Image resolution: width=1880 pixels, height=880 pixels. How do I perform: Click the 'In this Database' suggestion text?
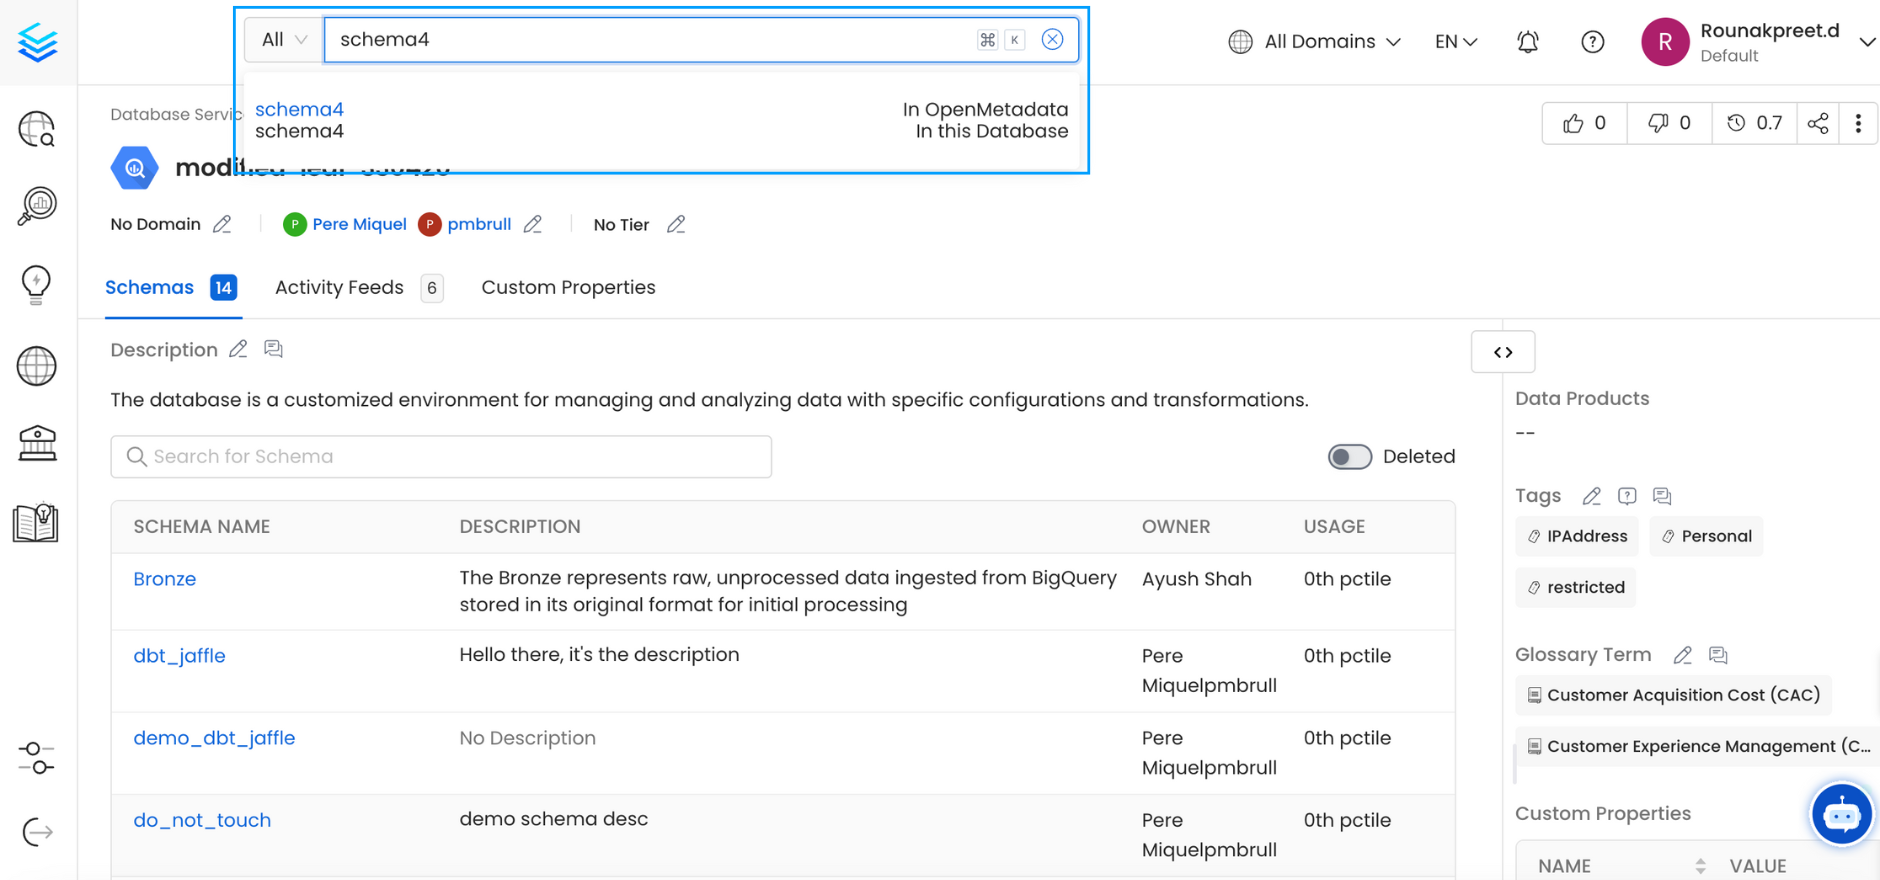[992, 131]
